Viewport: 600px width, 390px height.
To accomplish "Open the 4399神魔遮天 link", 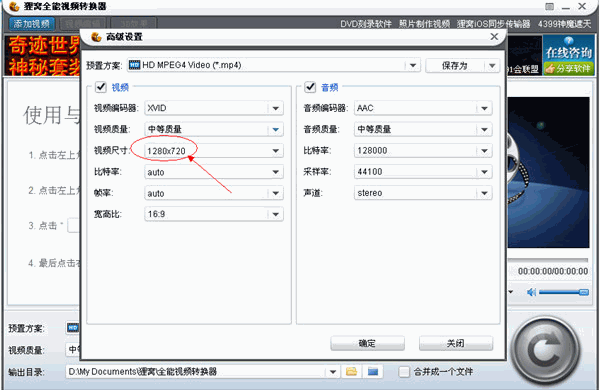I will 564,24.
